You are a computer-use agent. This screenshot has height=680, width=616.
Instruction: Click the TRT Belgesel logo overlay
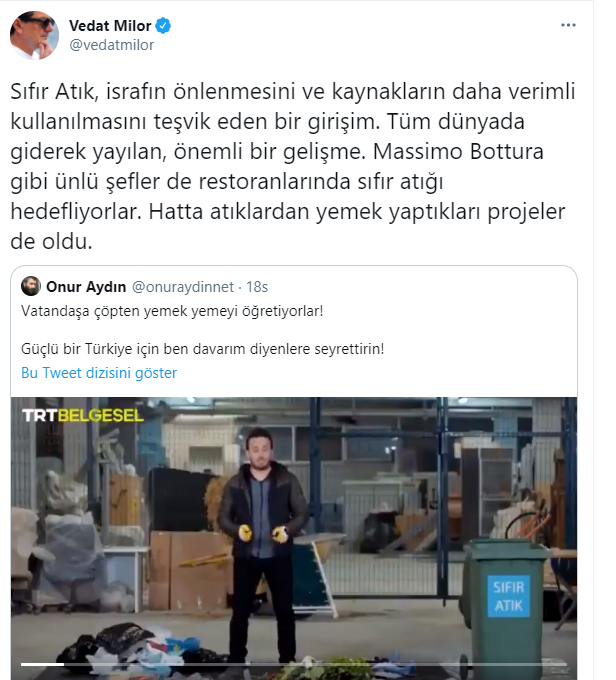pyautogui.click(x=83, y=415)
